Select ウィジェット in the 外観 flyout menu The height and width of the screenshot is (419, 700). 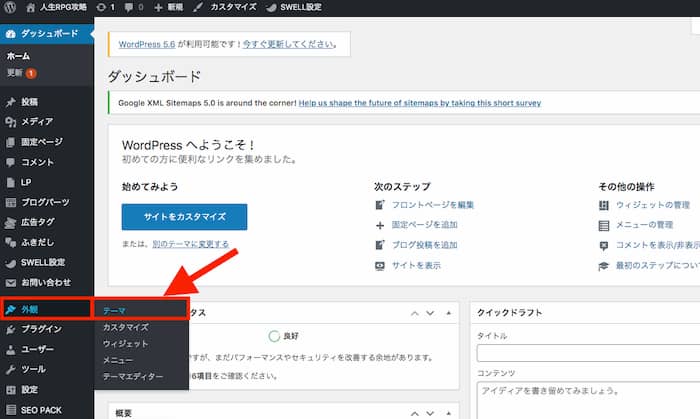pos(125,344)
